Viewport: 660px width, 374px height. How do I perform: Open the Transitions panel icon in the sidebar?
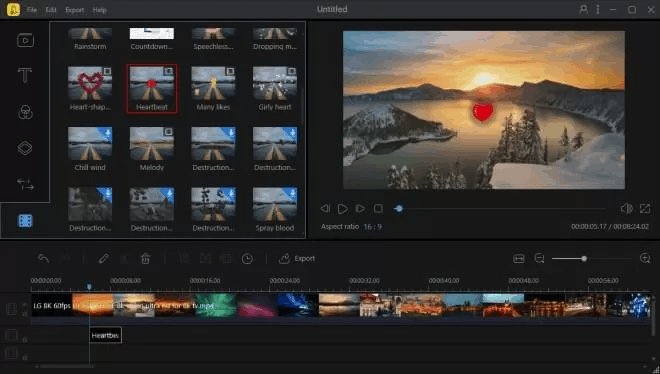tap(25, 184)
